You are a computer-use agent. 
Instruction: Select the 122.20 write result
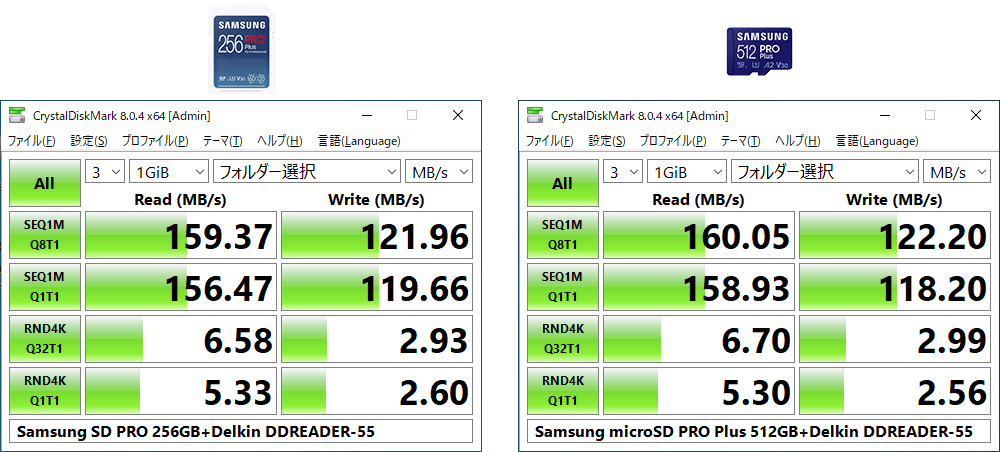point(895,235)
